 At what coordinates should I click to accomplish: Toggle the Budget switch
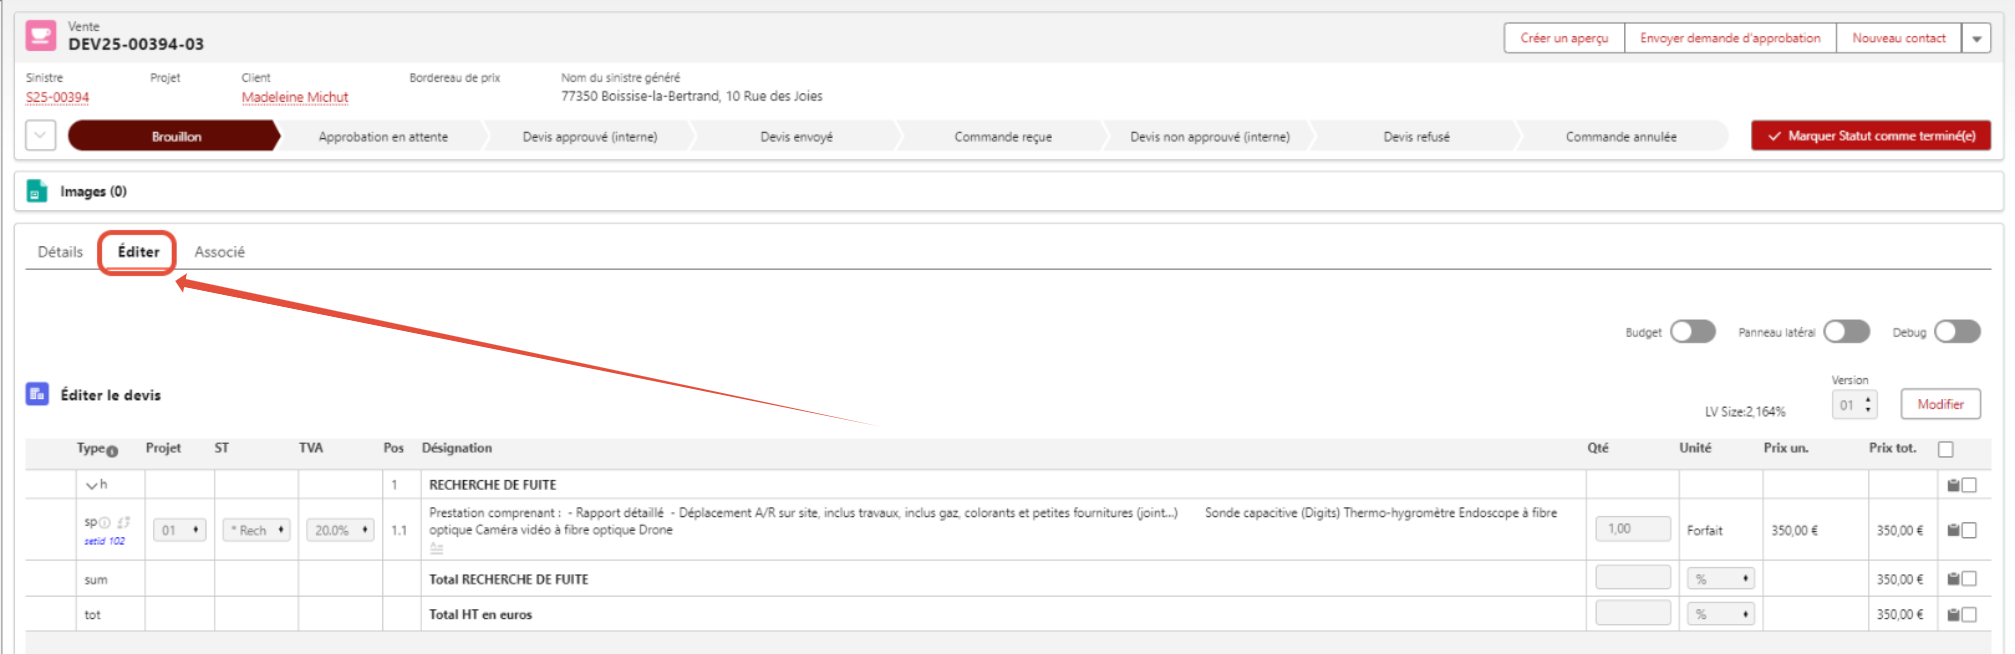coord(1693,332)
